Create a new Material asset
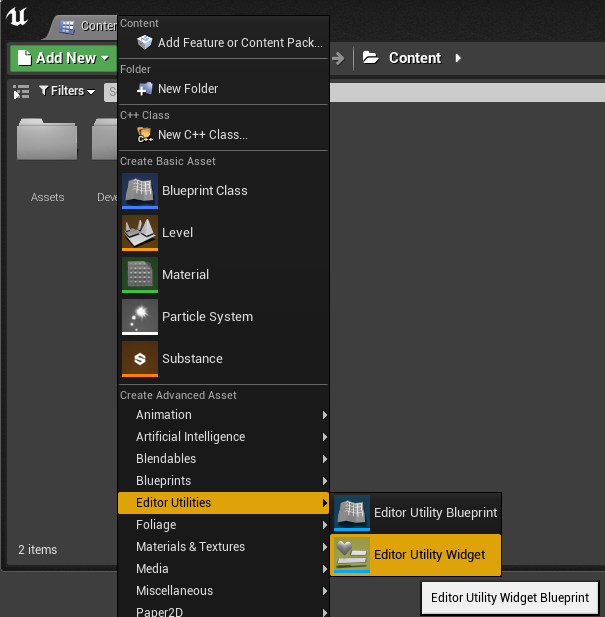This screenshot has height=617, width=605. [x=223, y=275]
